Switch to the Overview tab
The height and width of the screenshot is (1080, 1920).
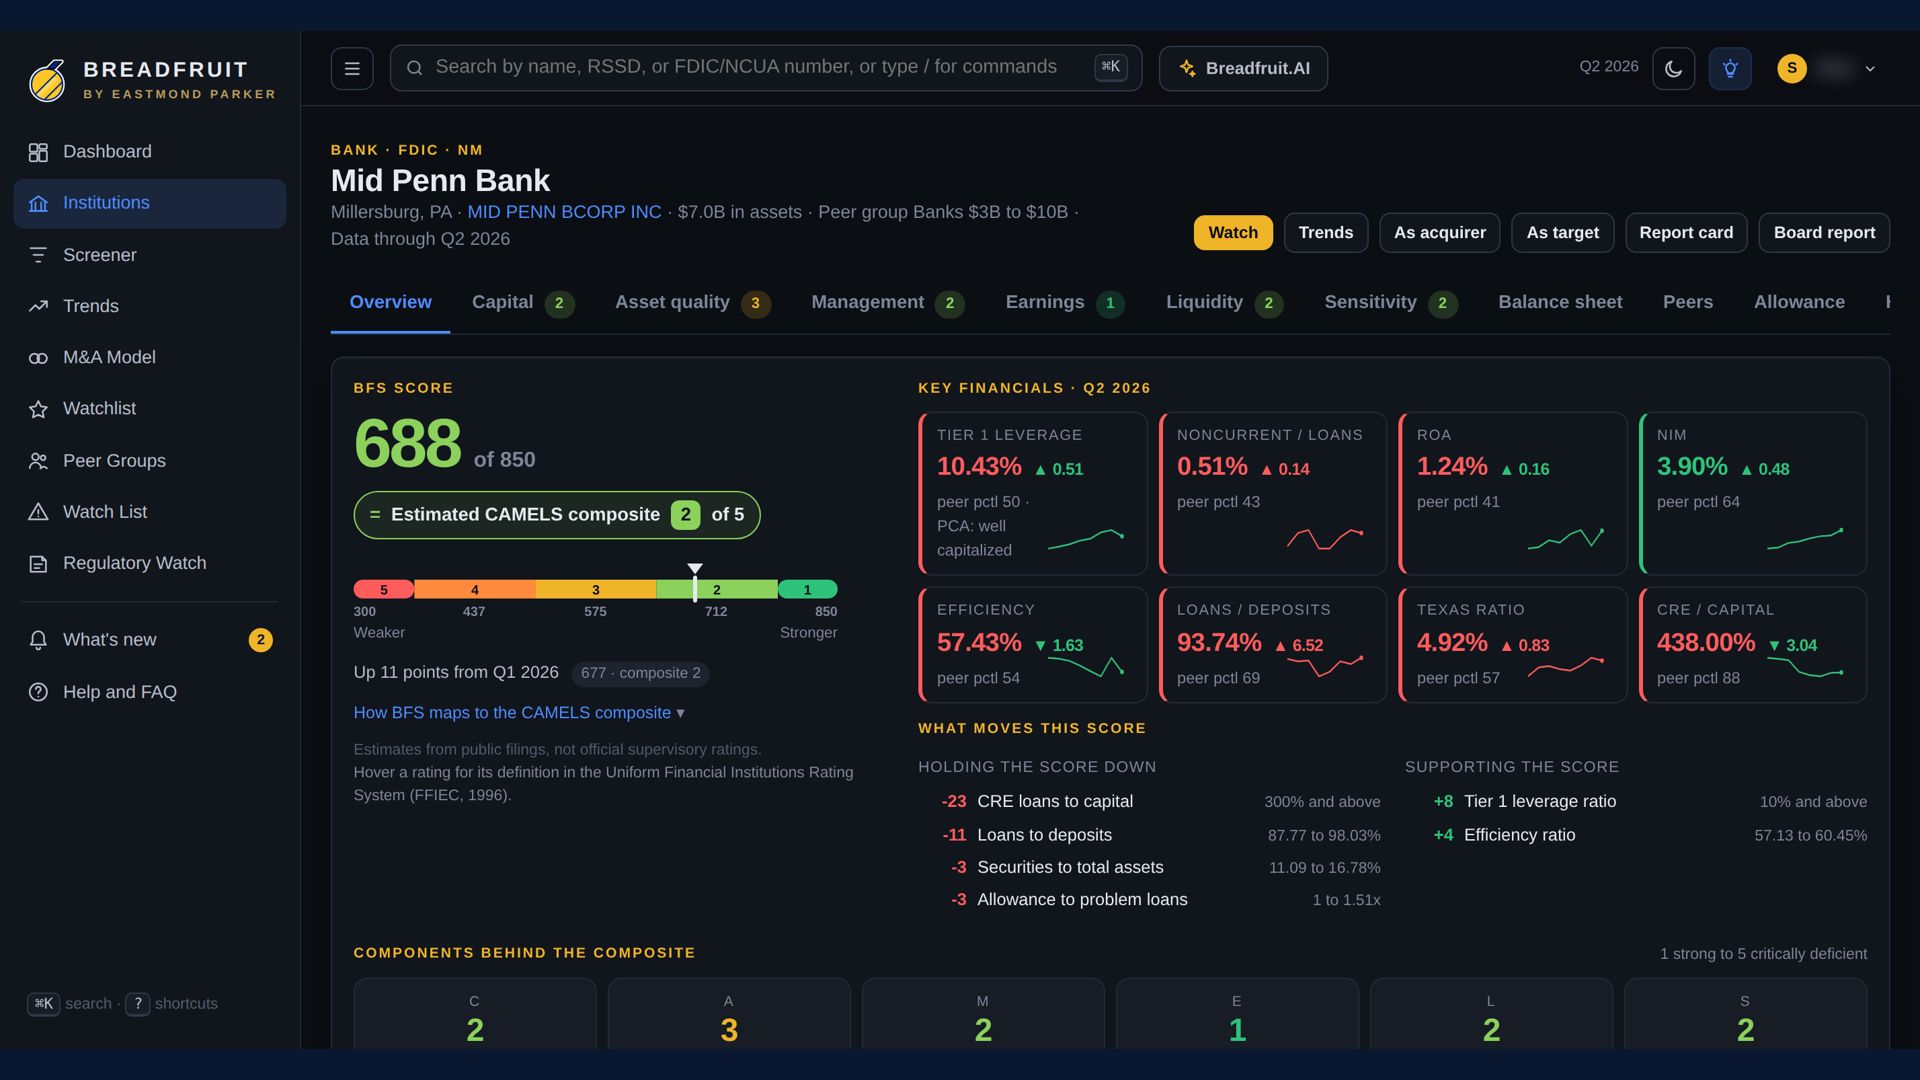(390, 303)
